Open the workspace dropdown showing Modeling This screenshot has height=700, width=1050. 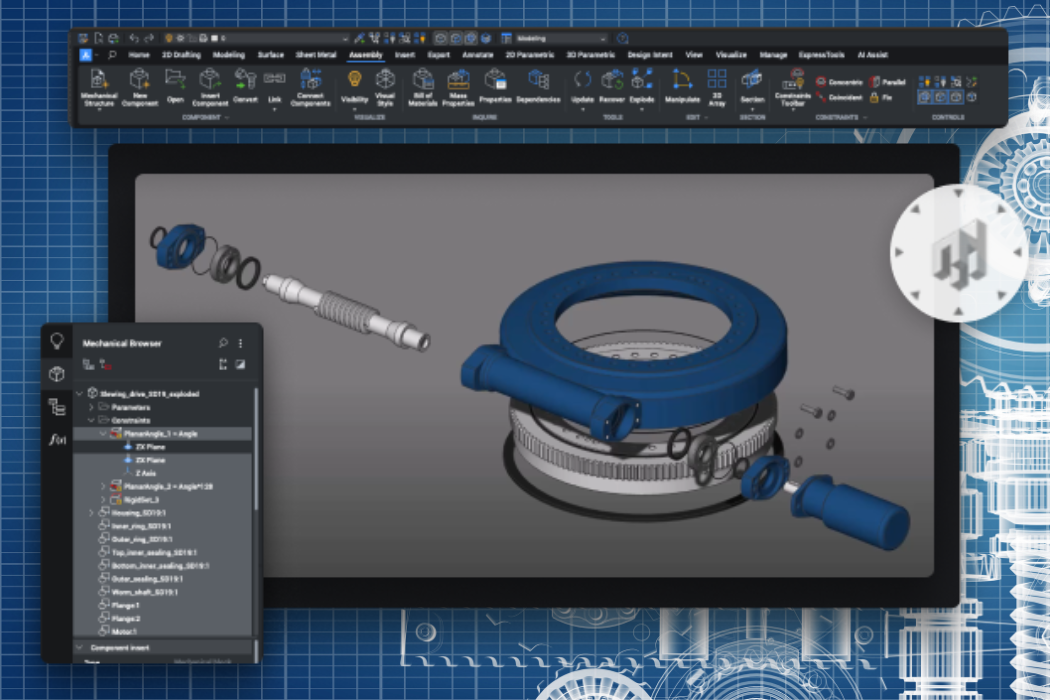click(x=561, y=38)
